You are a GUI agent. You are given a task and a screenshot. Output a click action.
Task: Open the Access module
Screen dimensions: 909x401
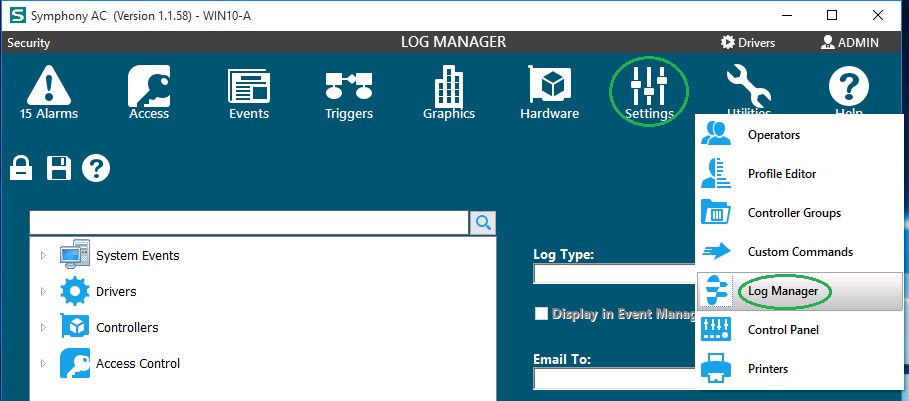pyautogui.click(x=149, y=93)
